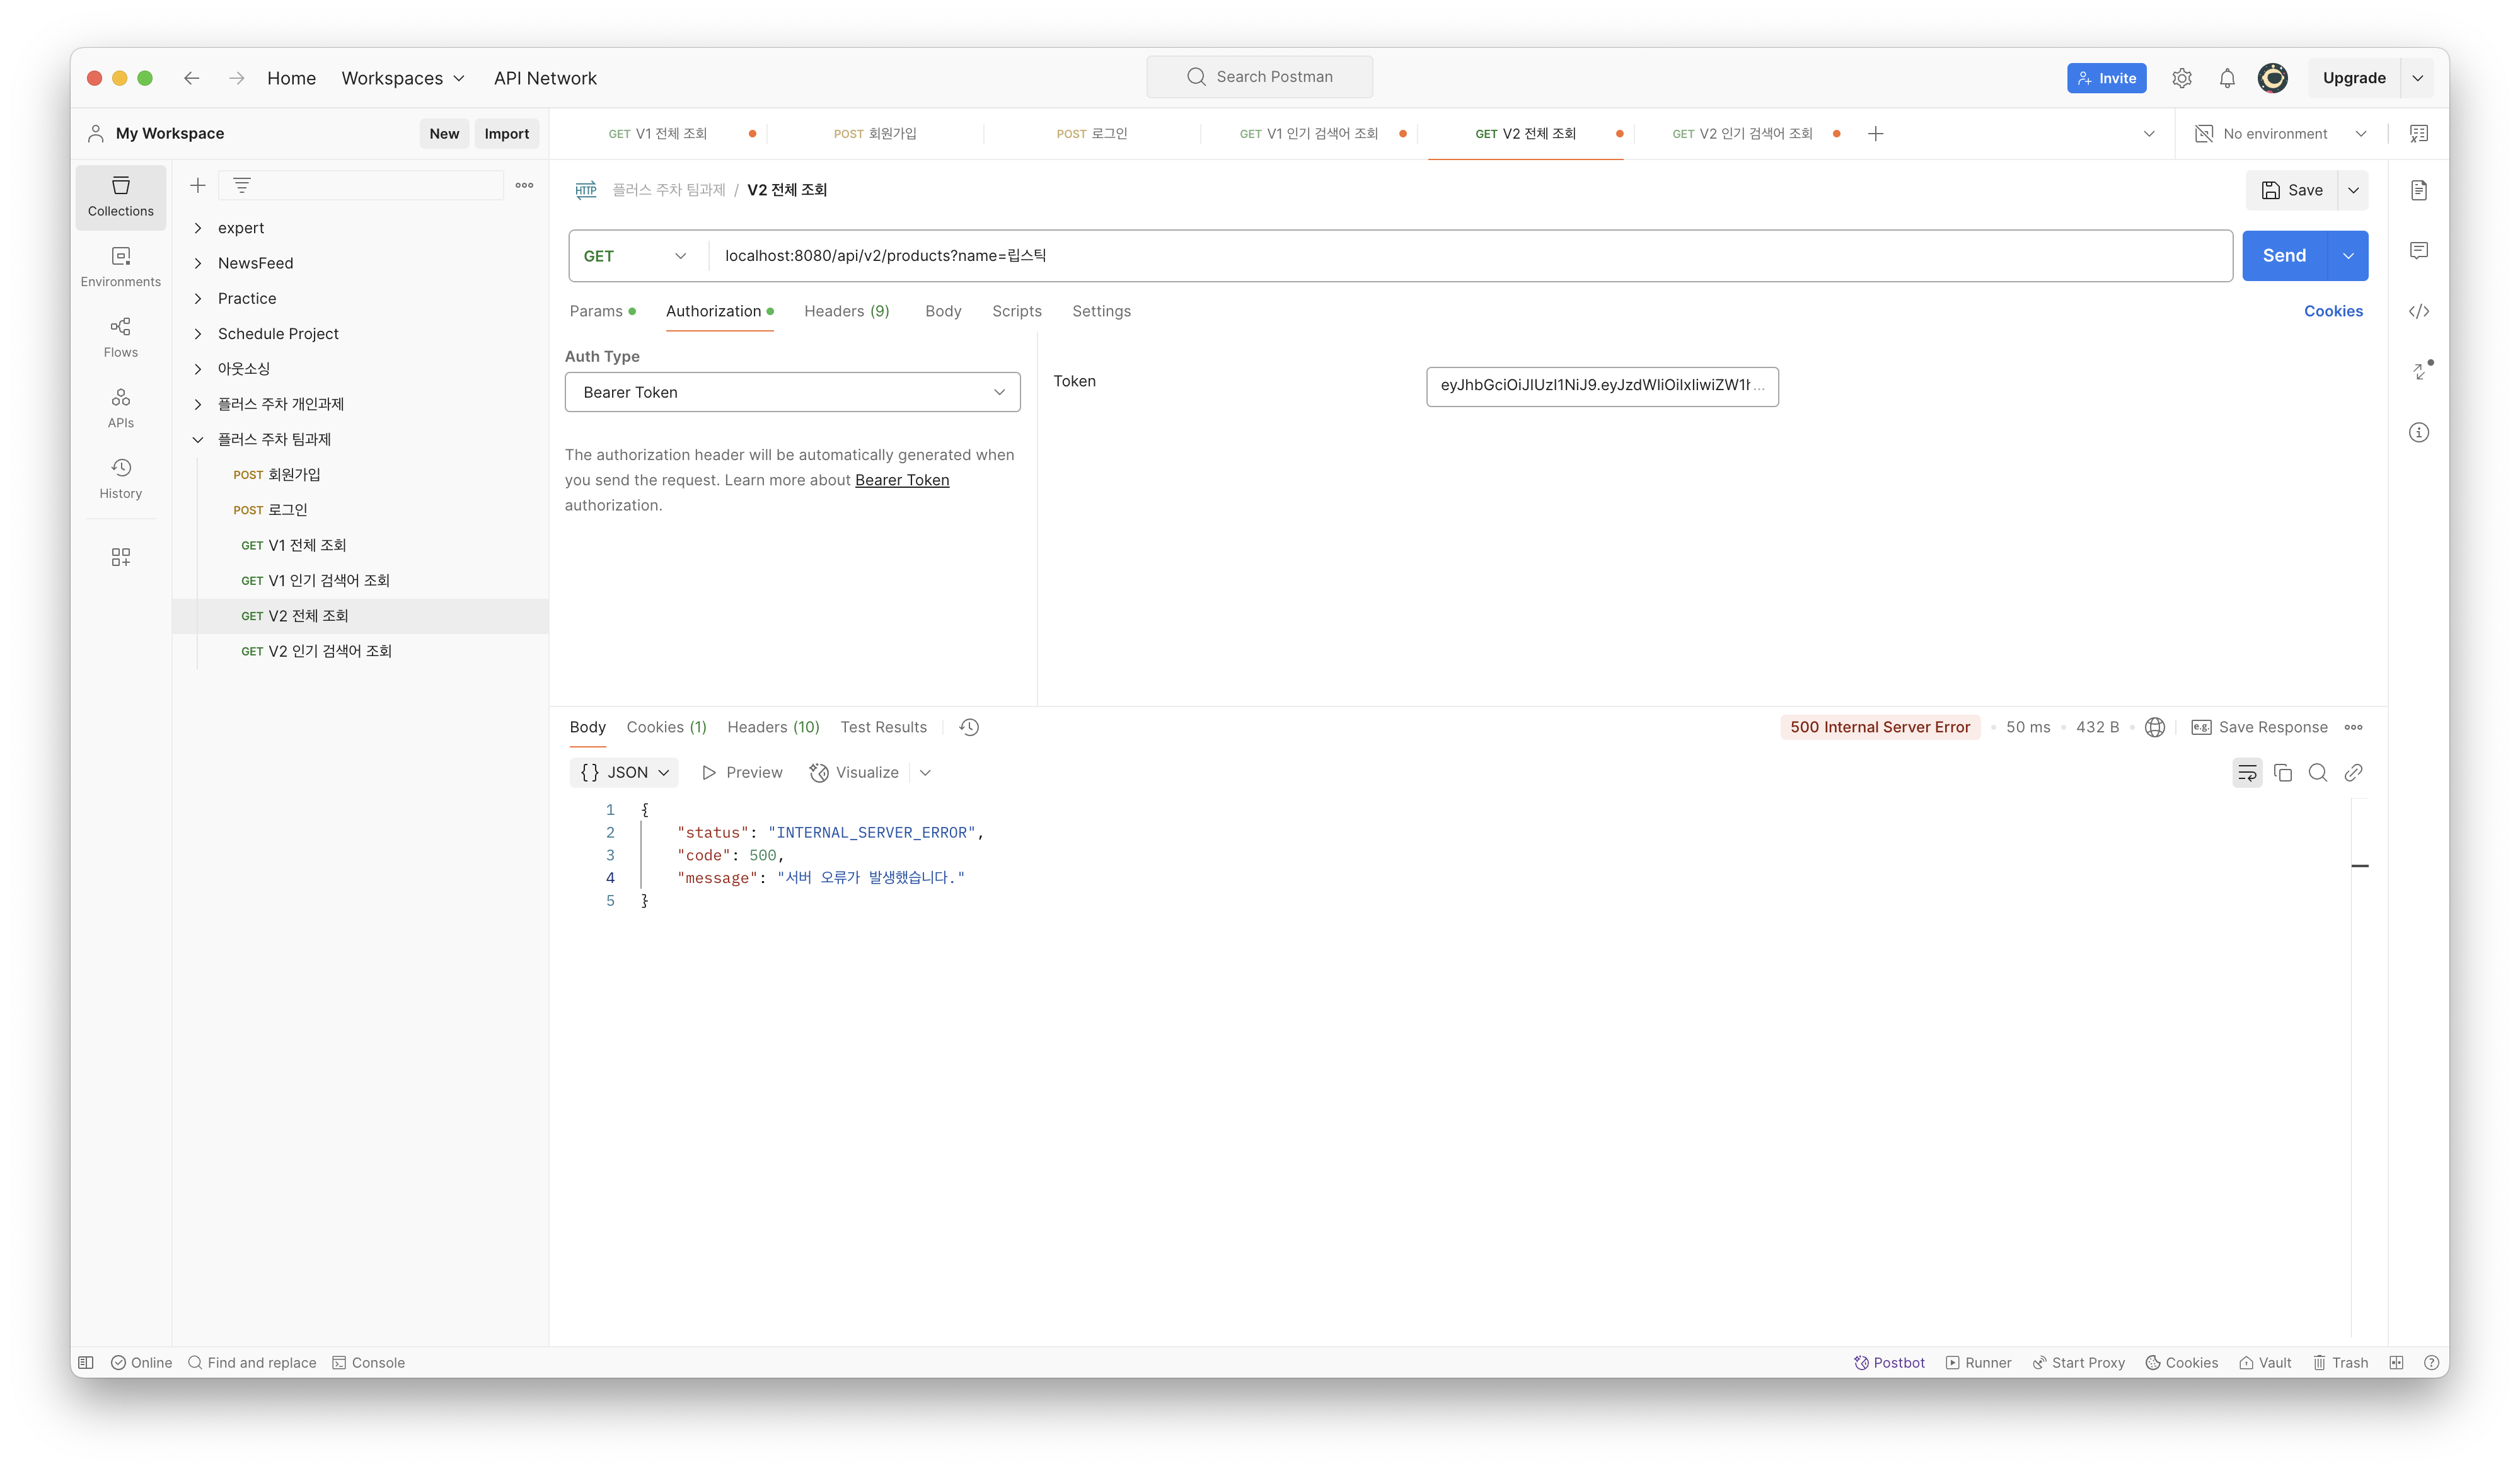Open the notifications bell icon
Viewport: 2520px width, 1471px height.
click(x=2227, y=78)
